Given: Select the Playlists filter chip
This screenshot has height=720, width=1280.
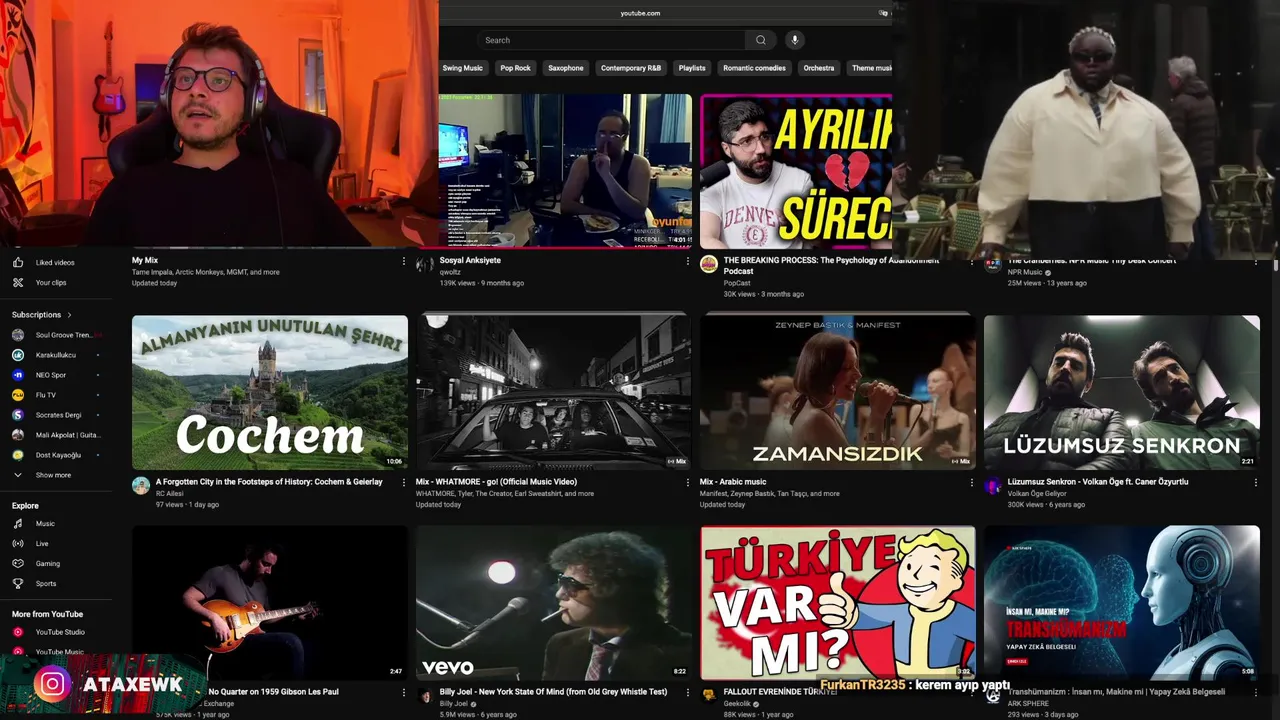Looking at the screenshot, I should tap(692, 68).
